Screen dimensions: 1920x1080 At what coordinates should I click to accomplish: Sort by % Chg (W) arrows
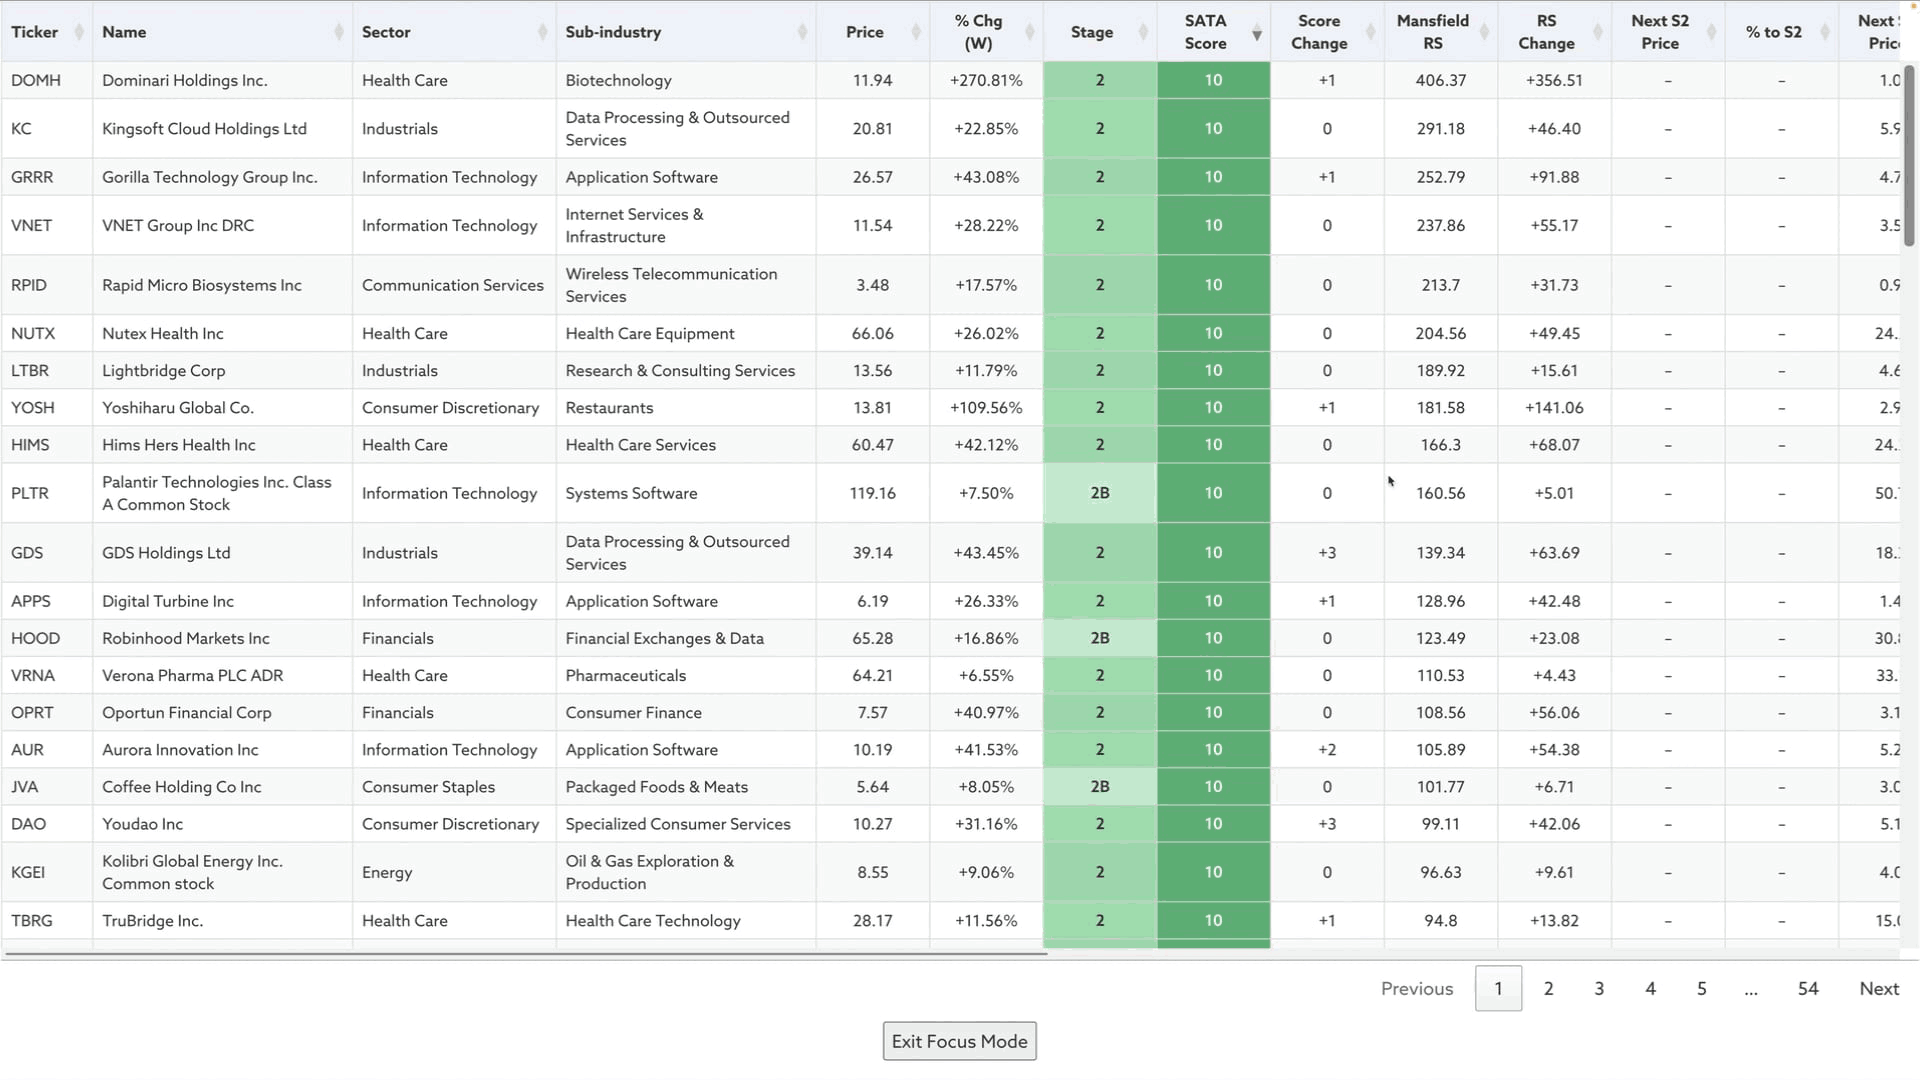click(1029, 32)
